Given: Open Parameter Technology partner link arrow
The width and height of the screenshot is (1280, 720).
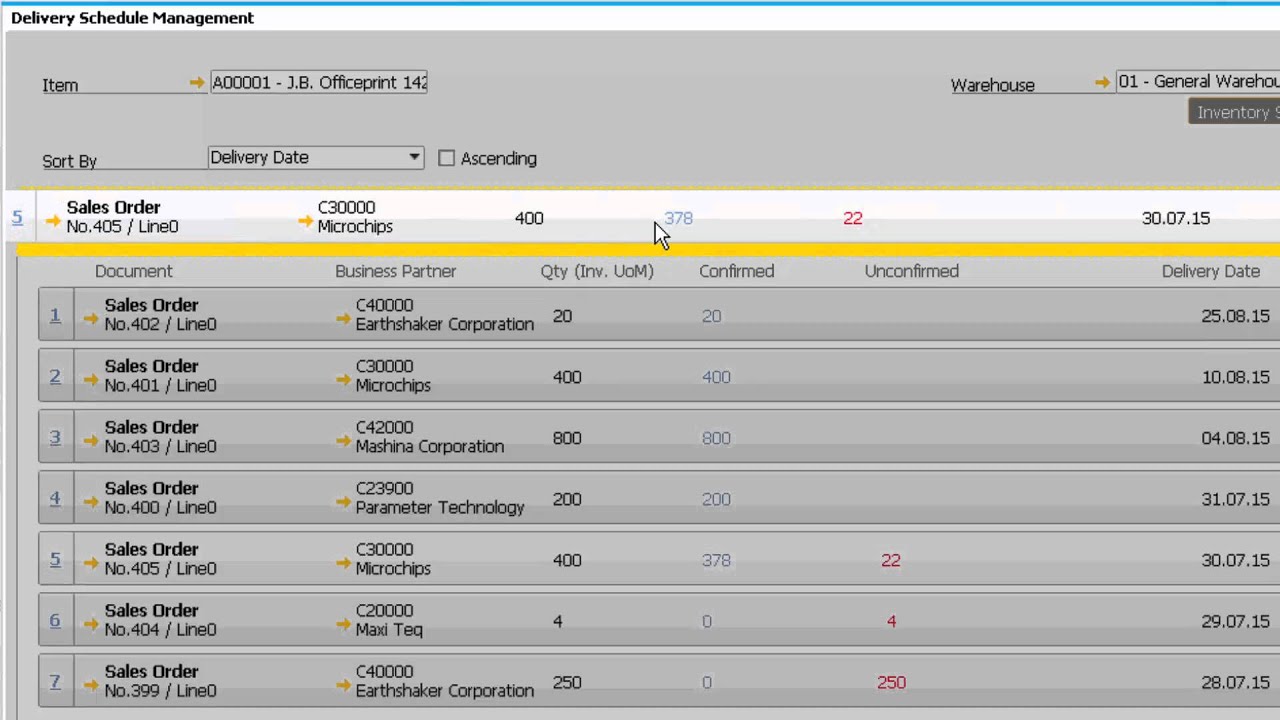Looking at the screenshot, I should 343,502.
